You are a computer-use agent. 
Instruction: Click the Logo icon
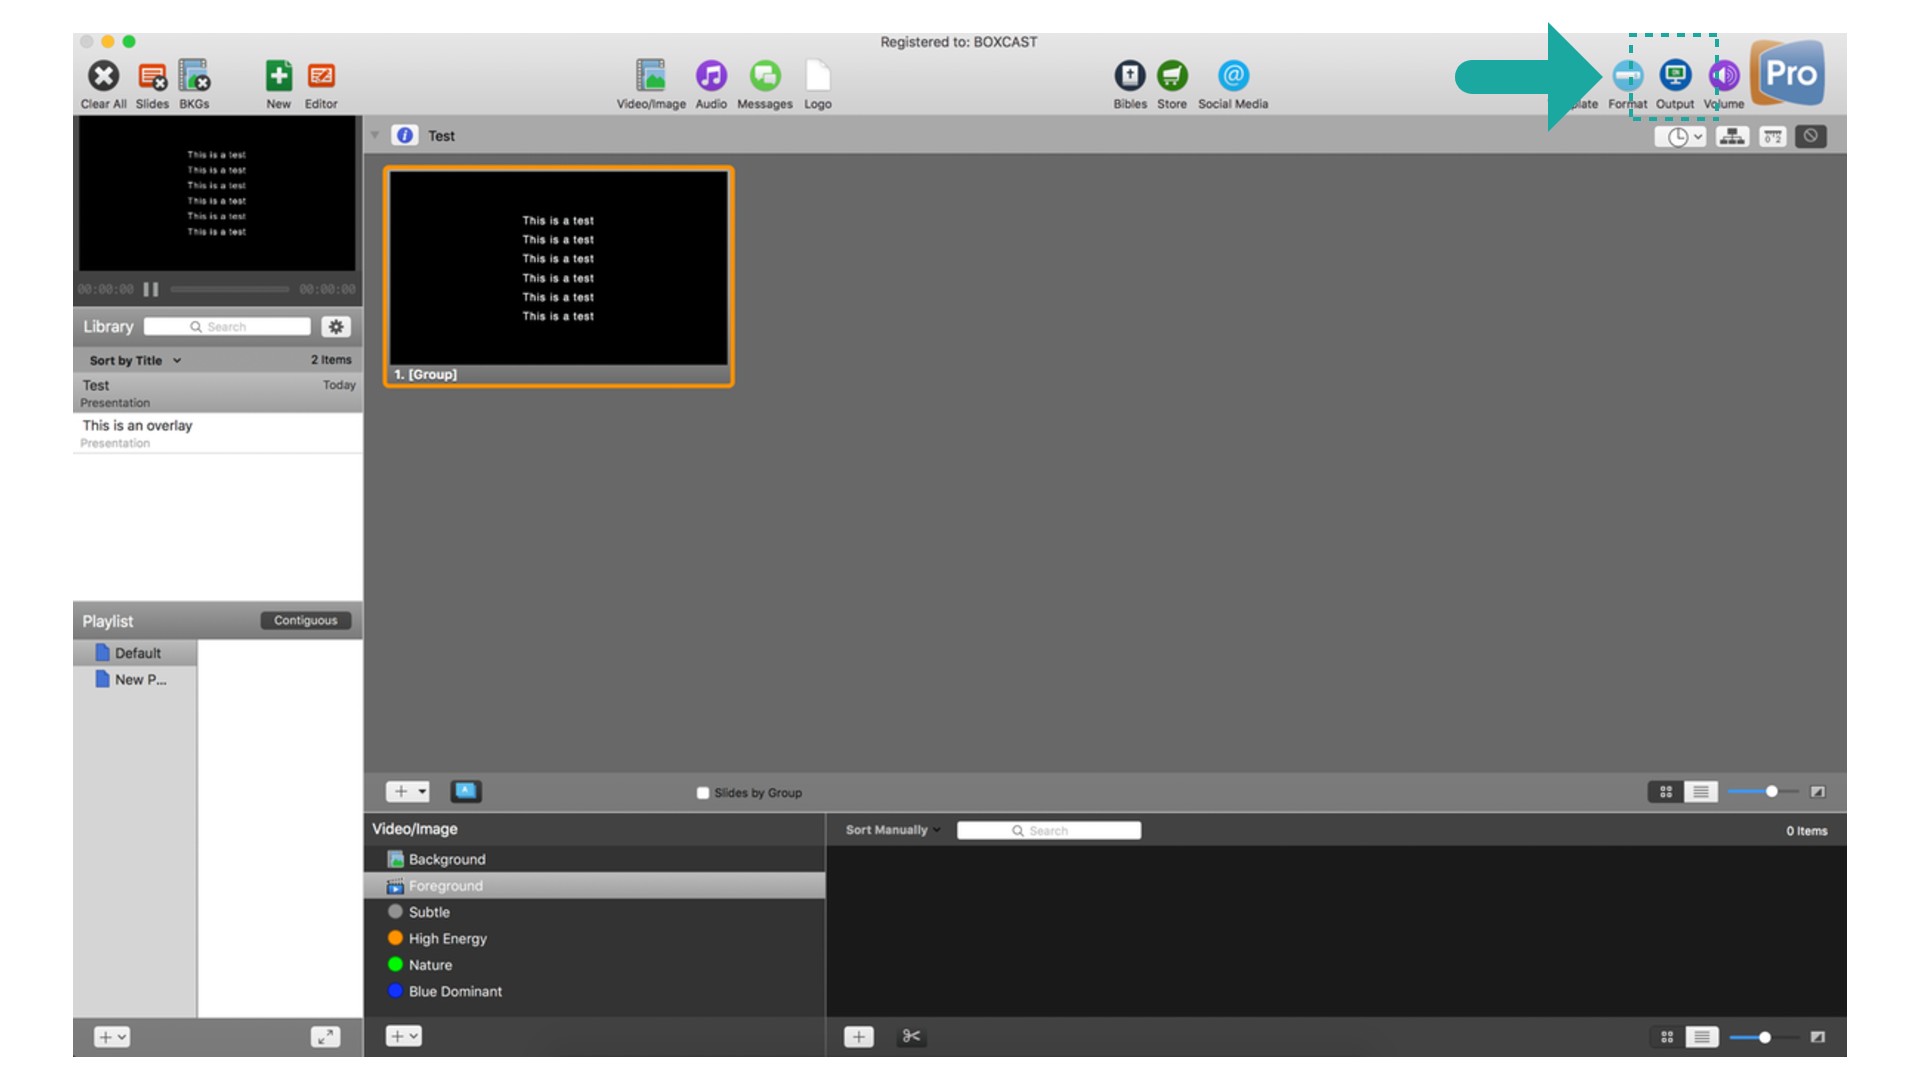(x=817, y=76)
